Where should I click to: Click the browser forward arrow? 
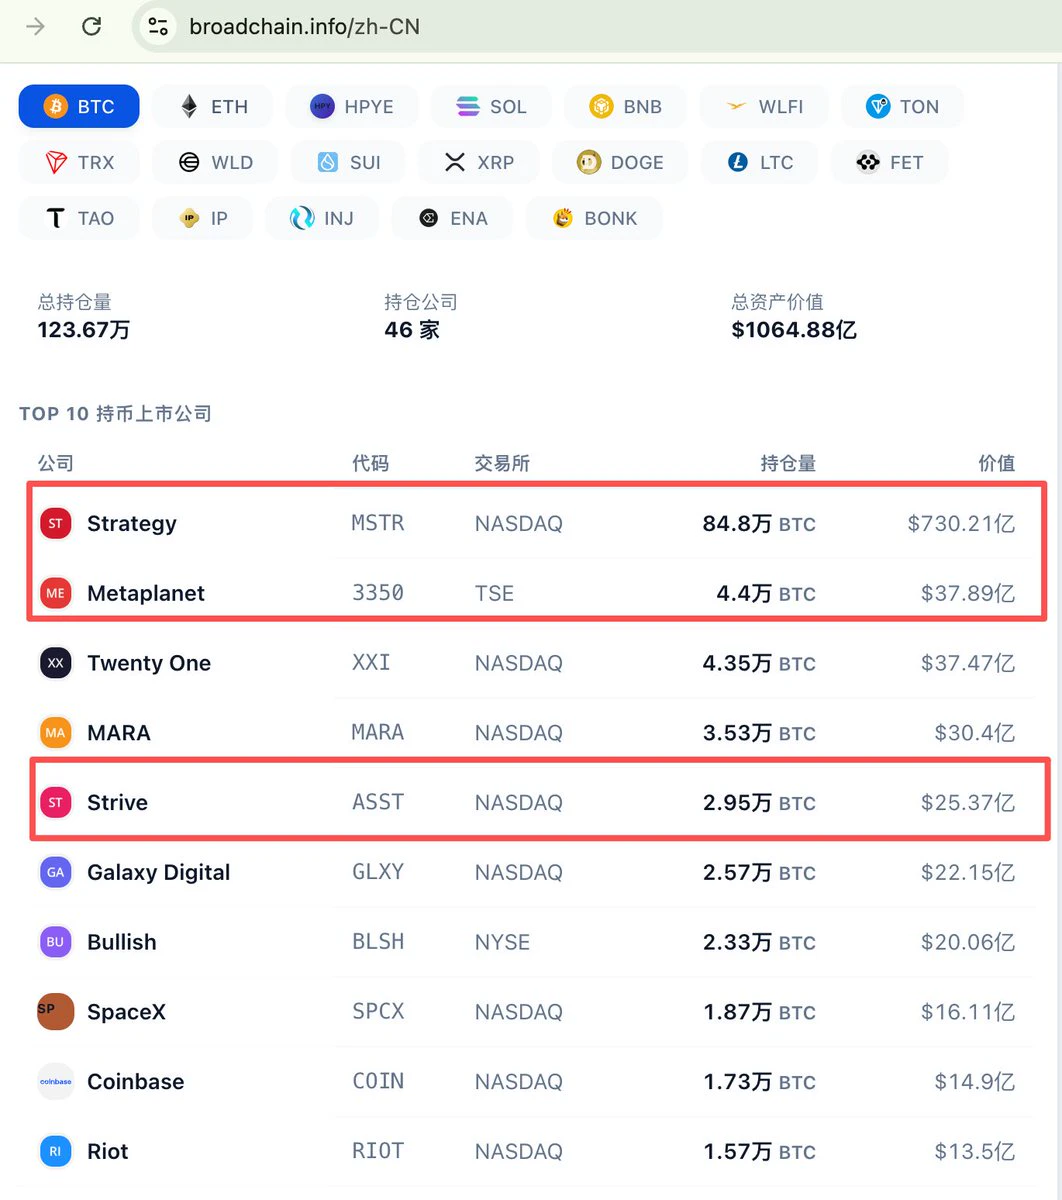pos(35,26)
